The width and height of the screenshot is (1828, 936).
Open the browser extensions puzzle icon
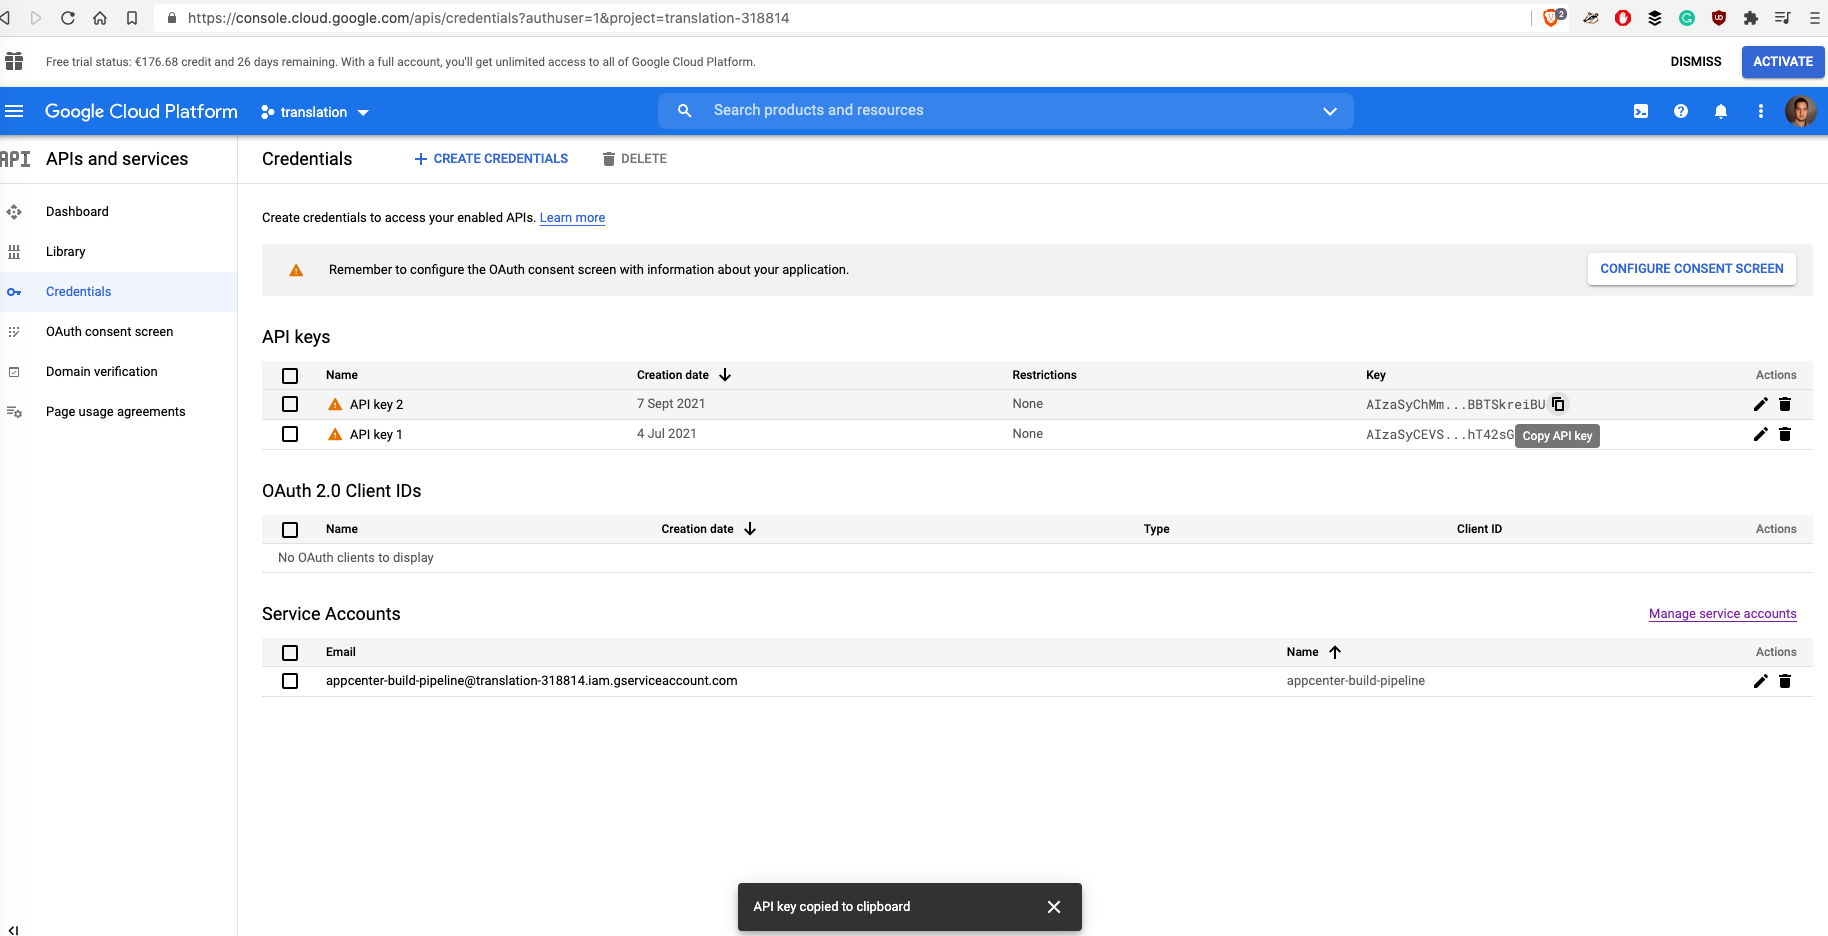pyautogui.click(x=1751, y=18)
